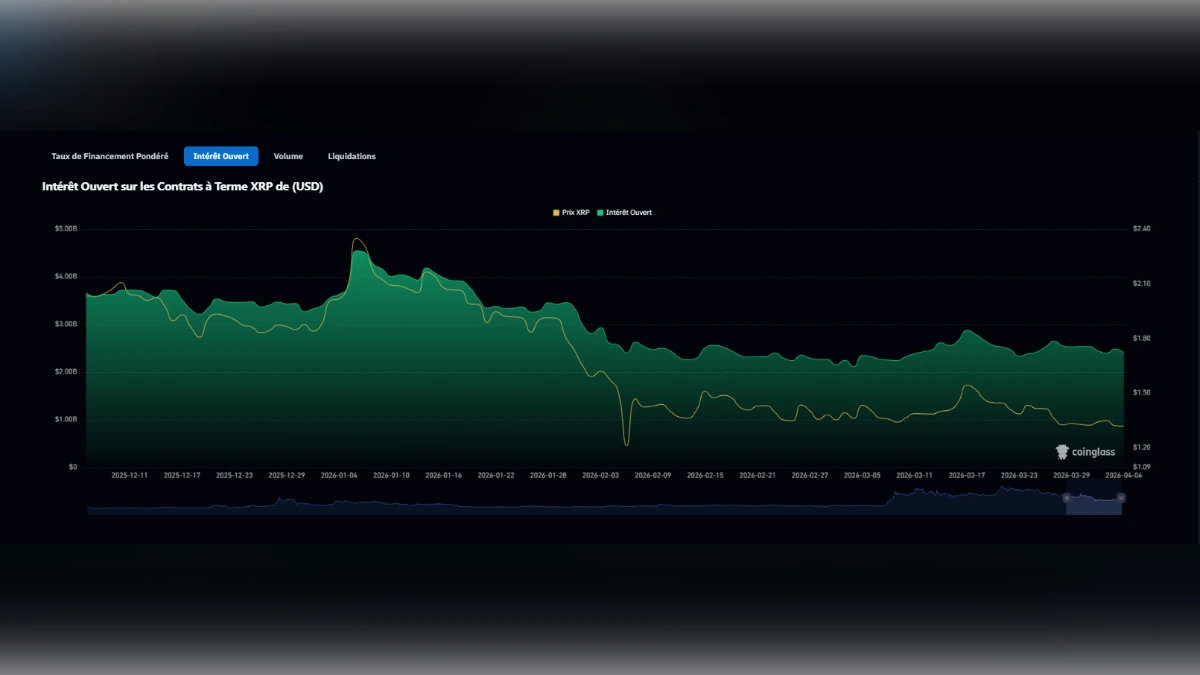Viewport: 1200px width, 675px height.
Task: Reselect the active Intérêt Ouvert tab
Action: (220, 156)
